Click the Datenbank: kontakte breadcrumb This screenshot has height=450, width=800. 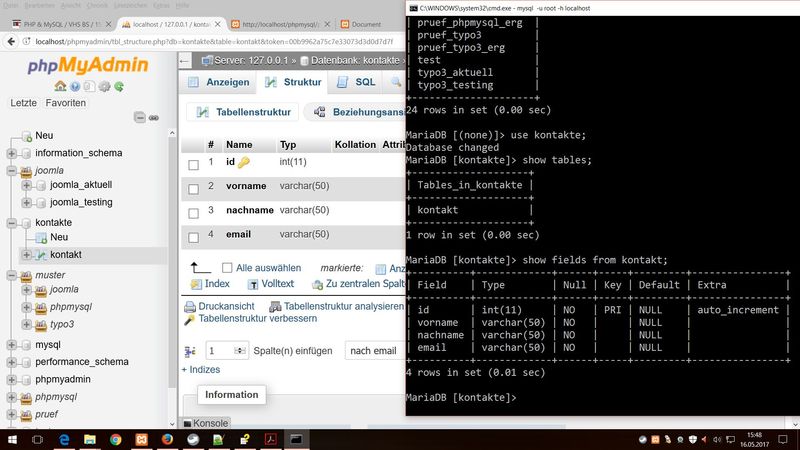click(355, 61)
